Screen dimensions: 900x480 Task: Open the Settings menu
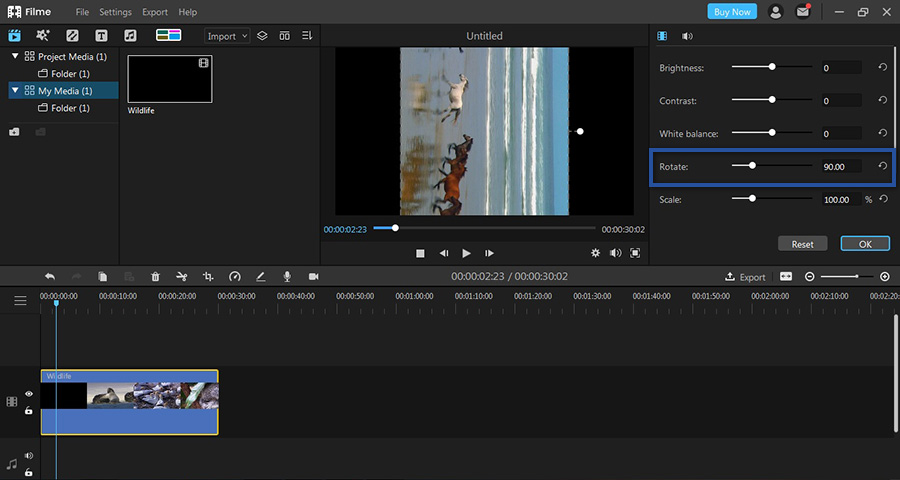point(115,12)
